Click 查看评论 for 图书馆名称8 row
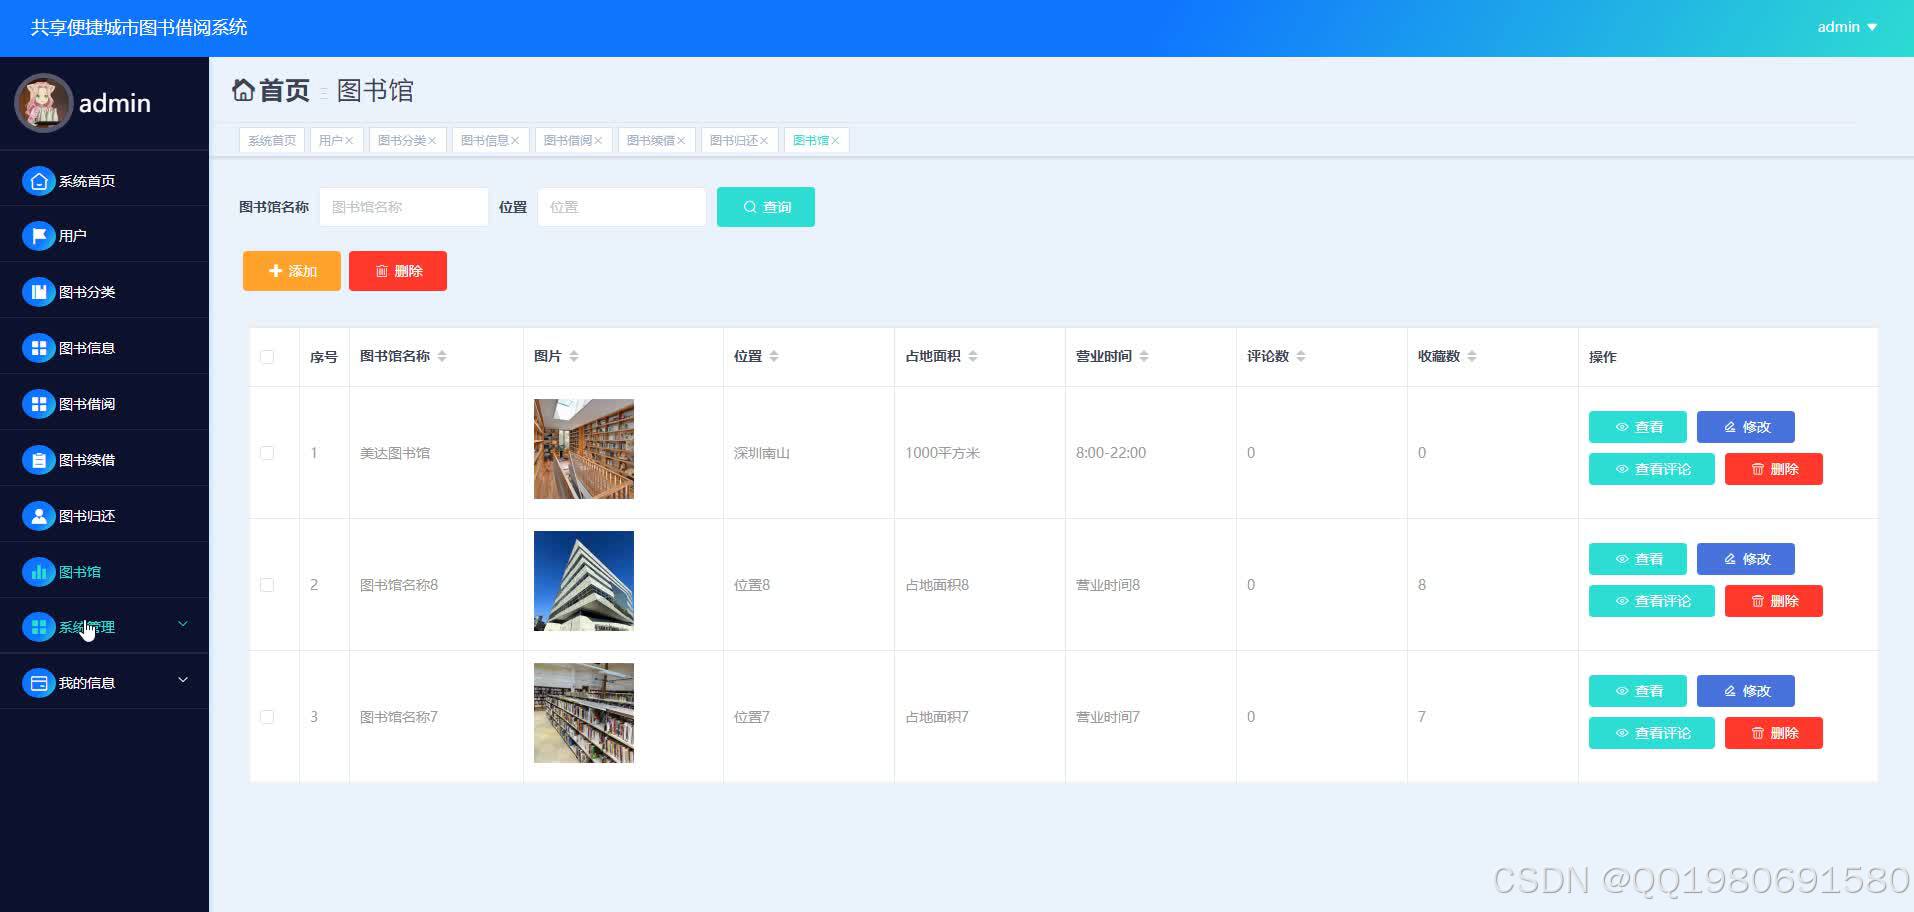The width and height of the screenshot is (1914, 912). tap(1652, 601)
